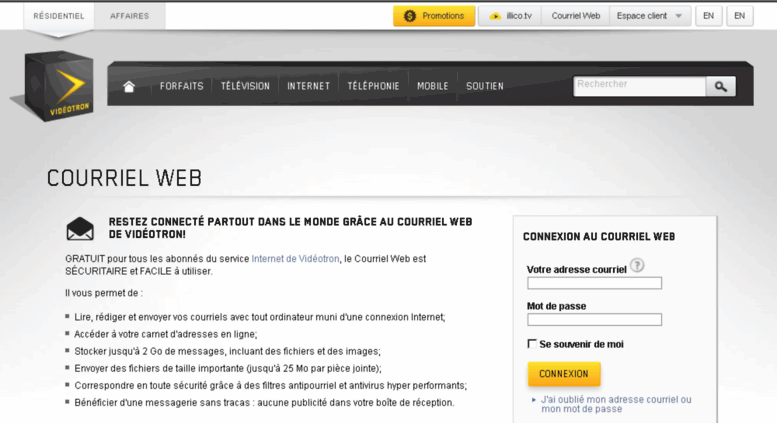Click the last EN language button

coord(739,16)
